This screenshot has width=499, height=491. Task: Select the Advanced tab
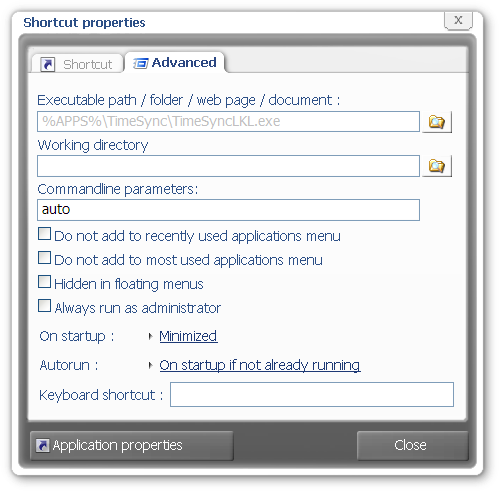175,62
